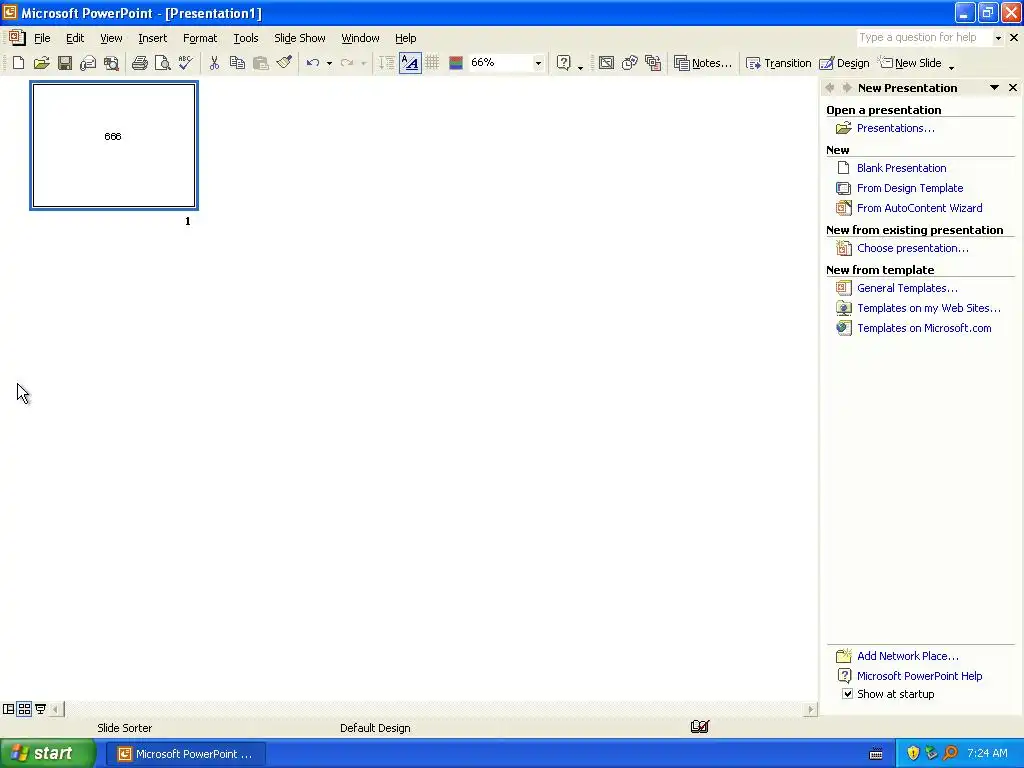Open the help question box dropdown arrow

click(998, 38)
